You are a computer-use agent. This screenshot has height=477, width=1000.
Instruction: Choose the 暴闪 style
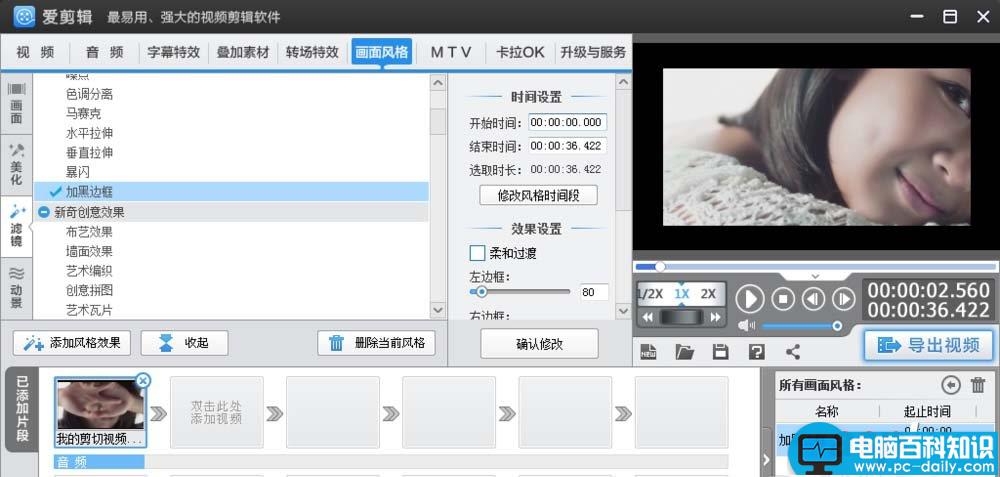click(78, 172)
